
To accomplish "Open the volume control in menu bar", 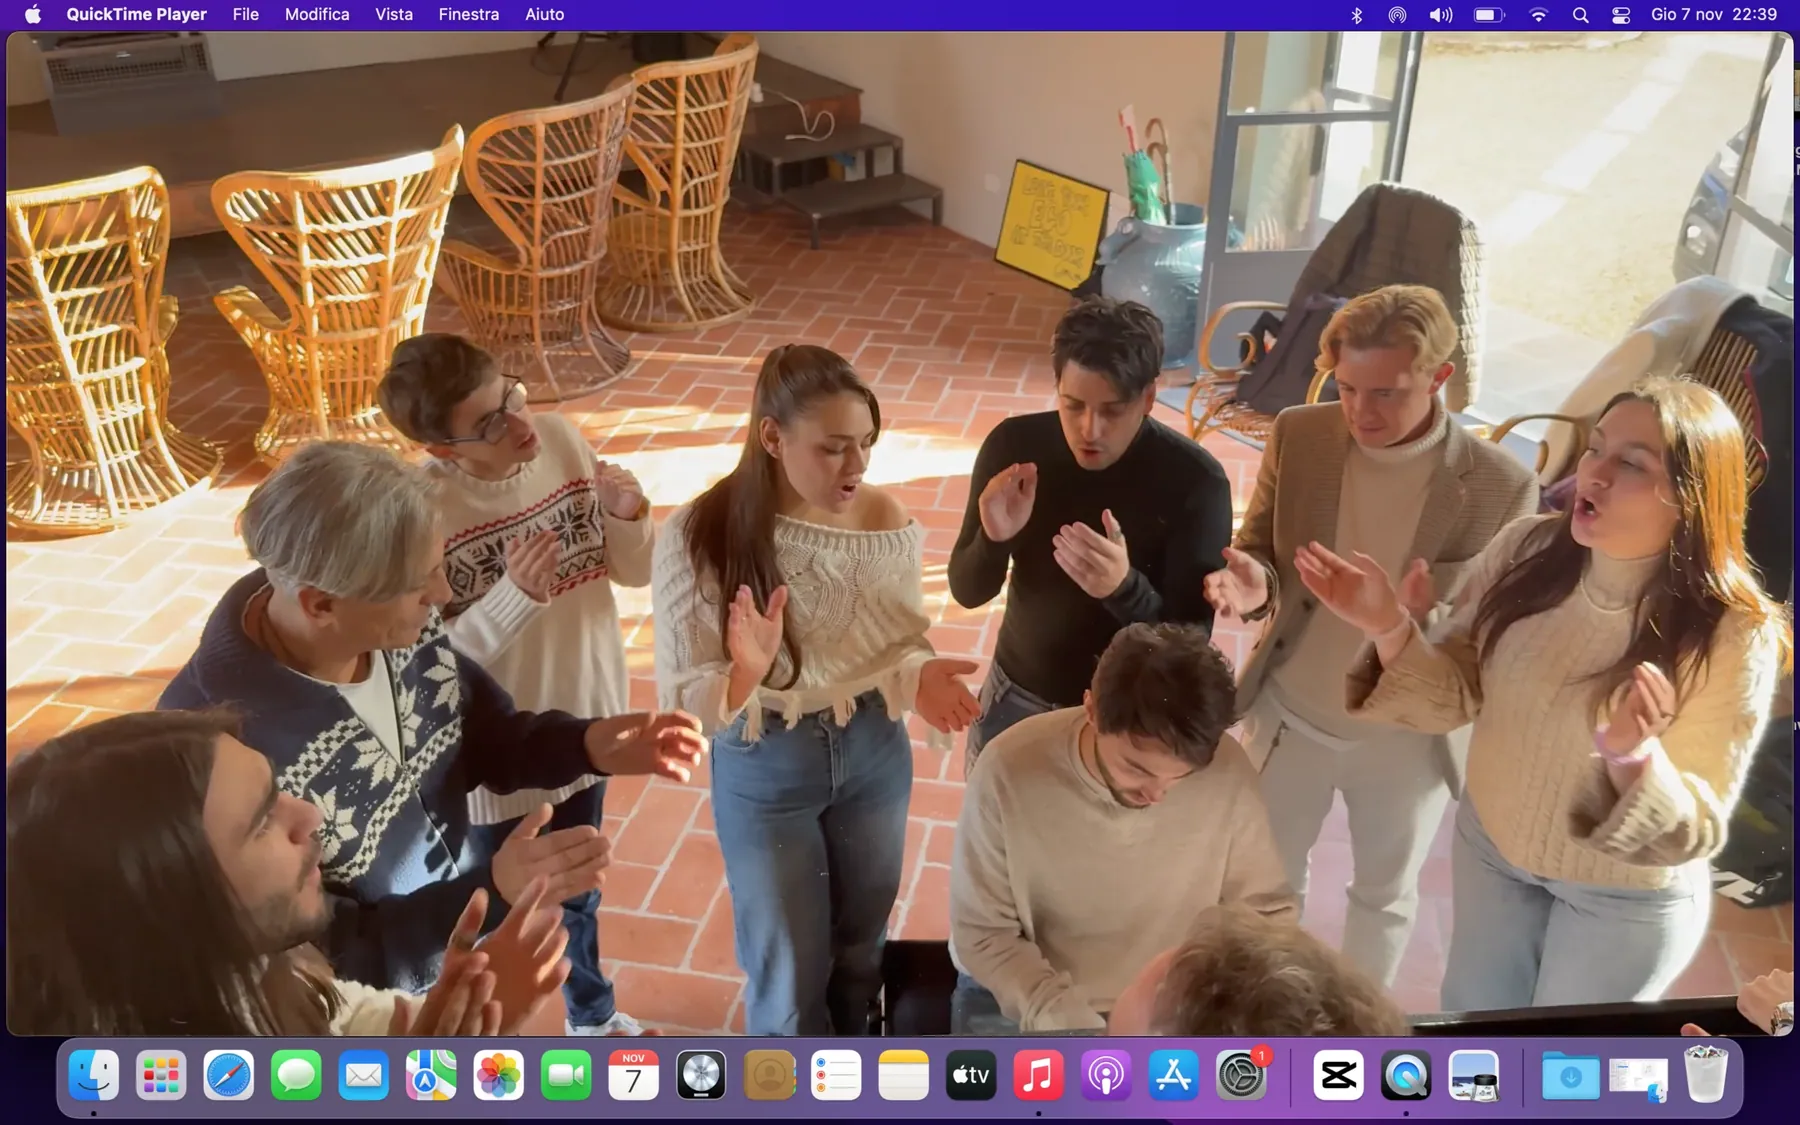I will point(1440,14).
